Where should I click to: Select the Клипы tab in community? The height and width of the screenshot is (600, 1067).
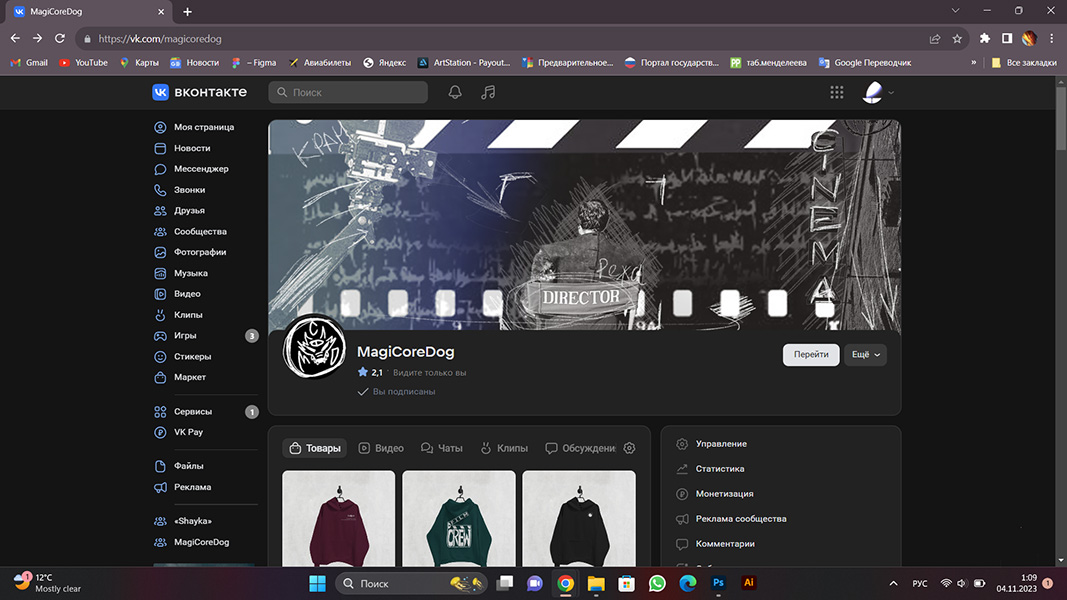[x=504, y=448]
